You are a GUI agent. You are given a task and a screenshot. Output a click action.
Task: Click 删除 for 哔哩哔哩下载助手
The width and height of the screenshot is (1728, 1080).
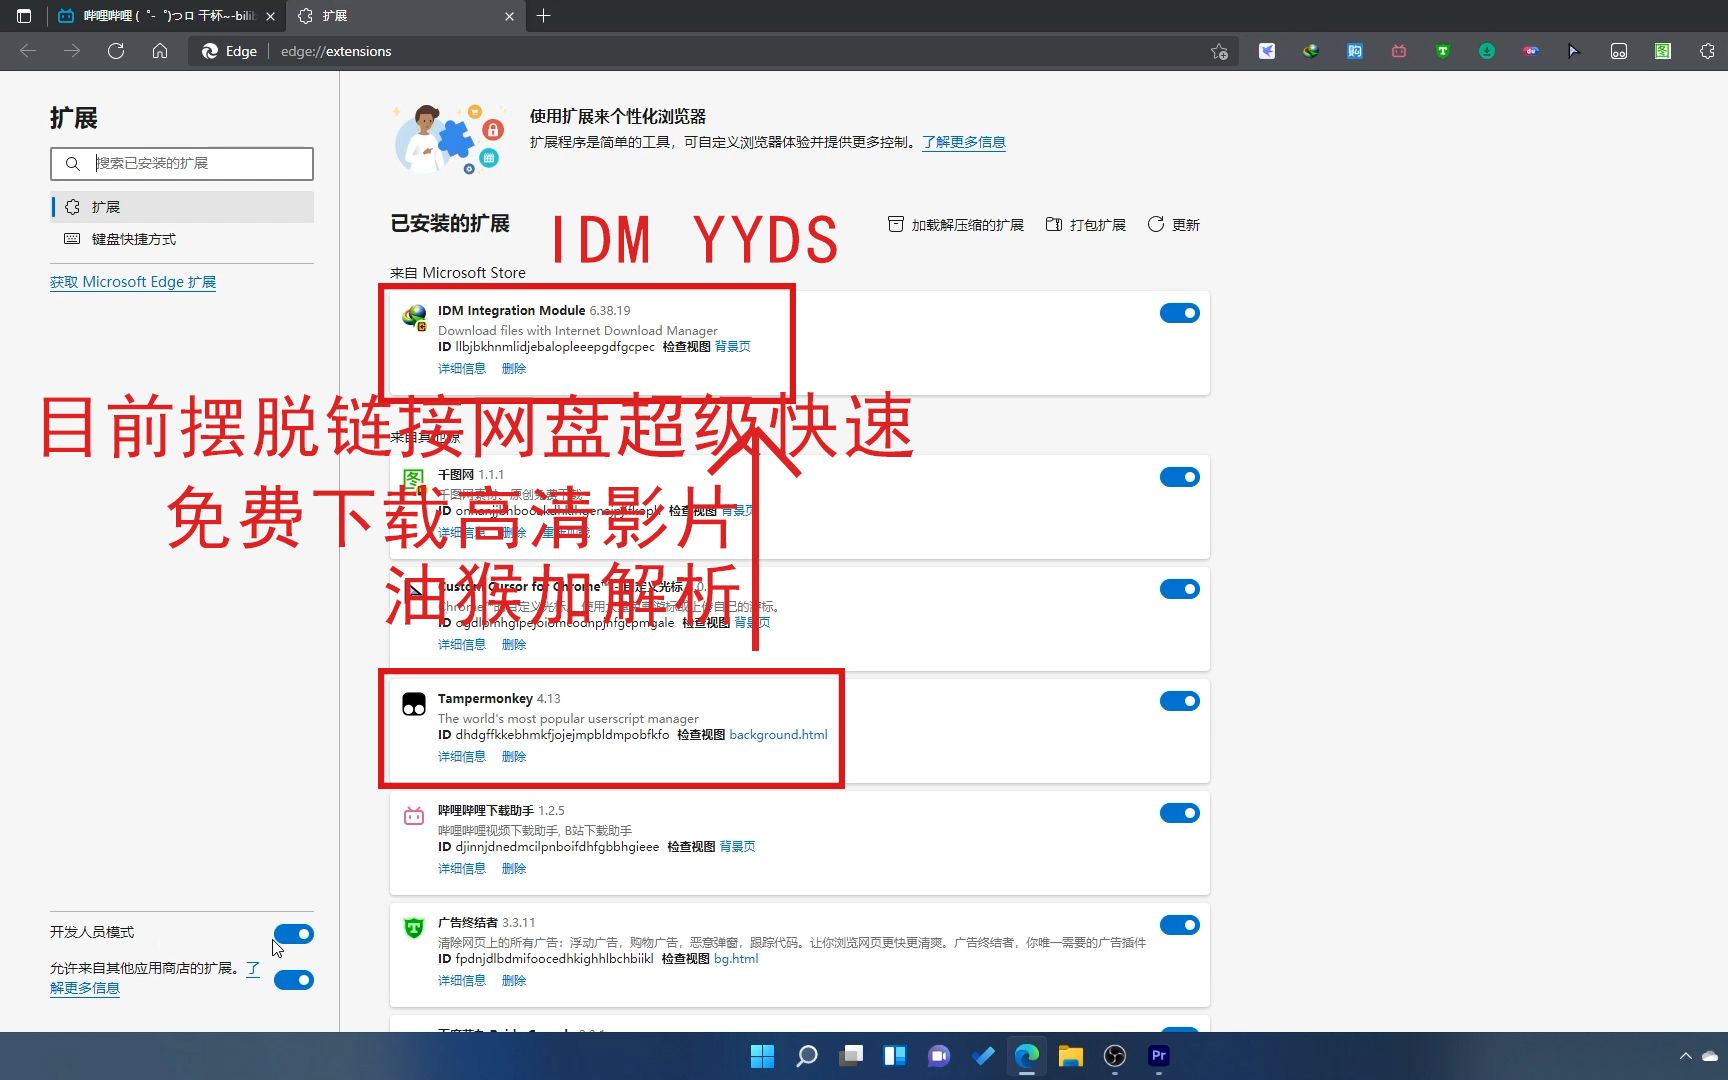514,869
